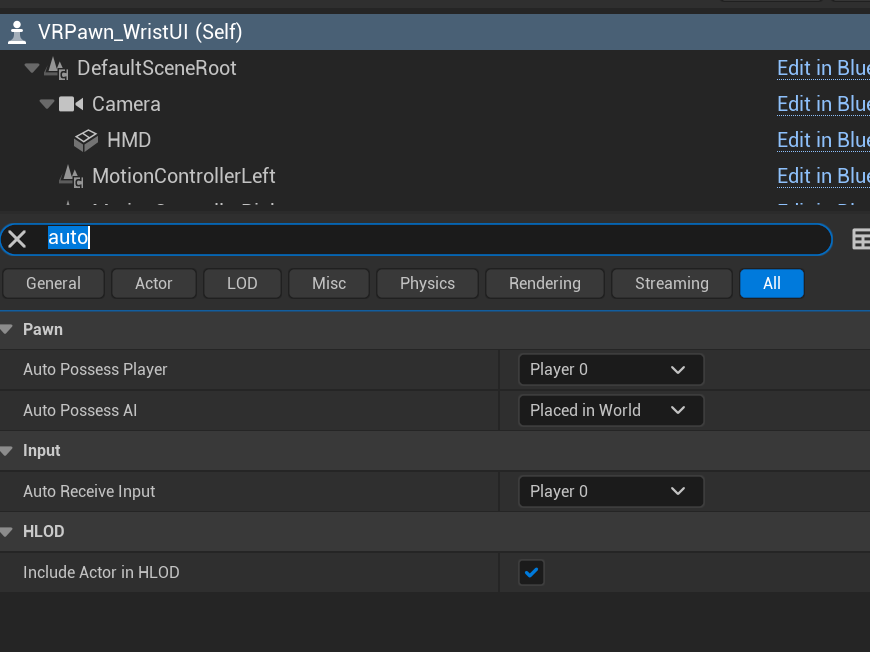The height and width of the screenshot is (652, 870).
Task: Click the DefaultSceneRoot scene component icon
Action: (56, 69)
